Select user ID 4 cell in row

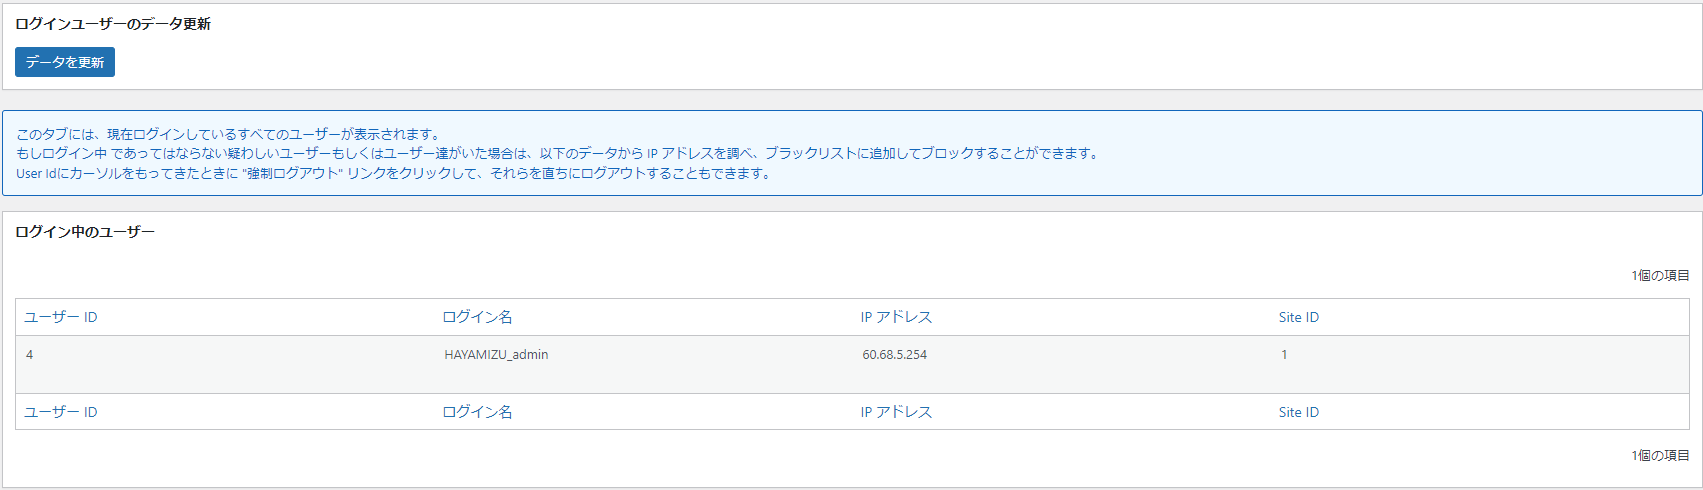click(x=225, y=364)
